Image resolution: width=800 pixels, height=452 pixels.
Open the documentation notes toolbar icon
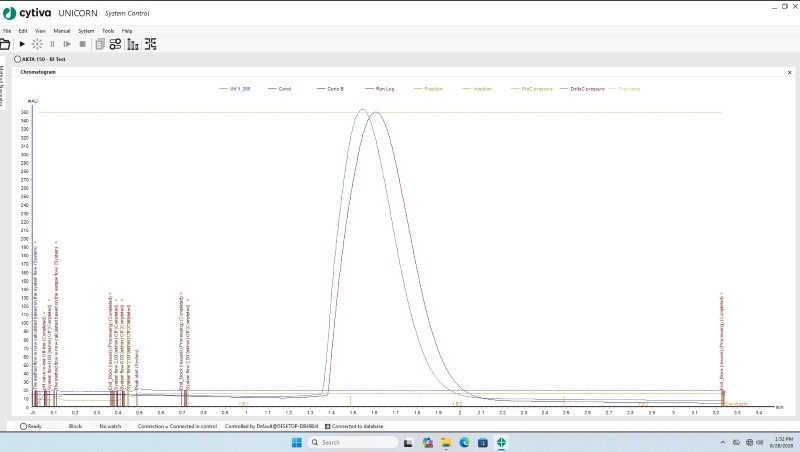coord(100,44)
